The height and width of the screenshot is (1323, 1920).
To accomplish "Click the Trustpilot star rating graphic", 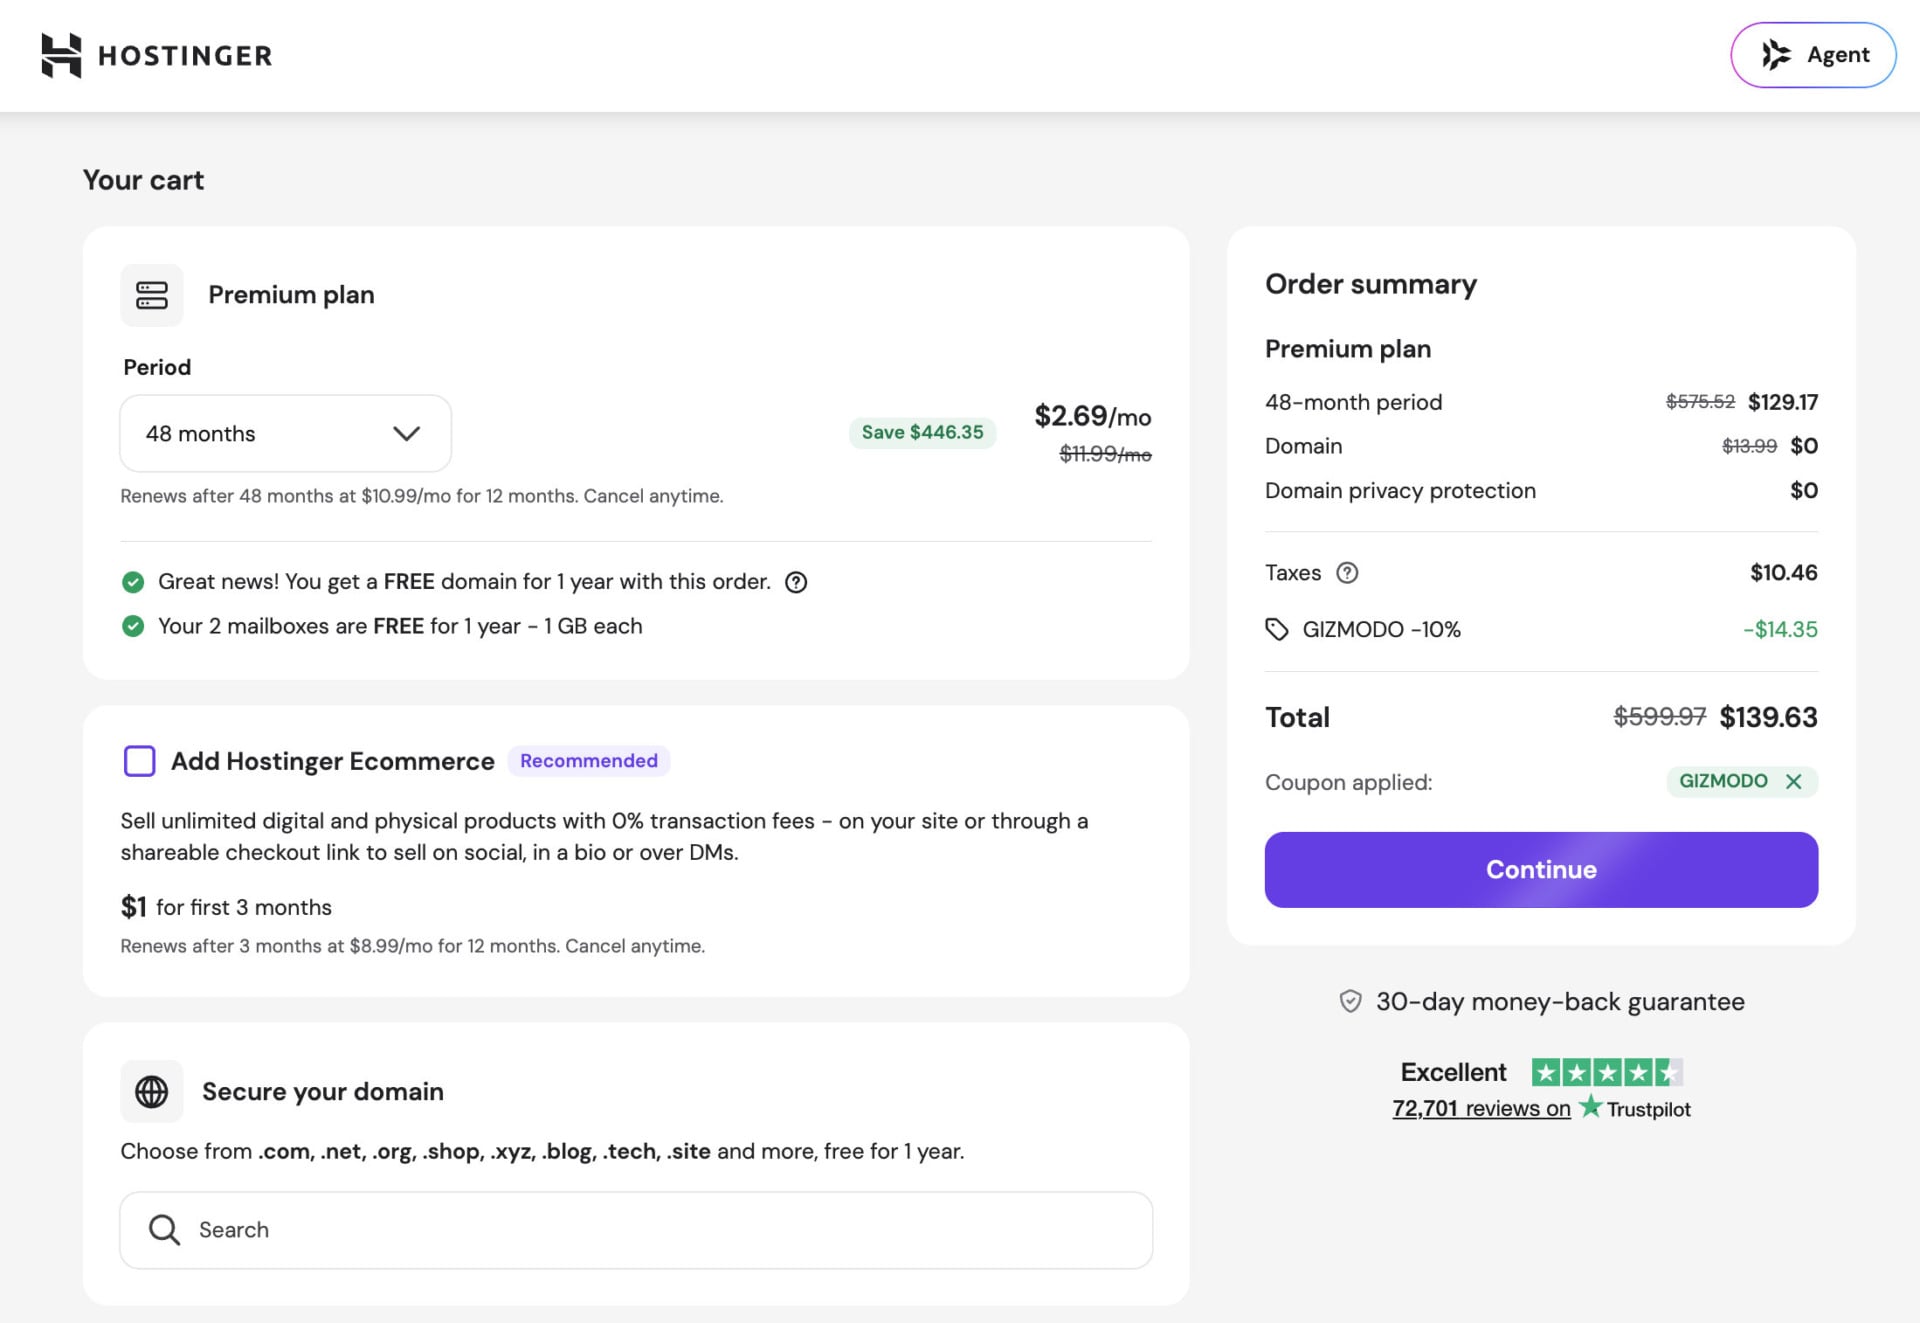I will click(x=1607, y=1073).
